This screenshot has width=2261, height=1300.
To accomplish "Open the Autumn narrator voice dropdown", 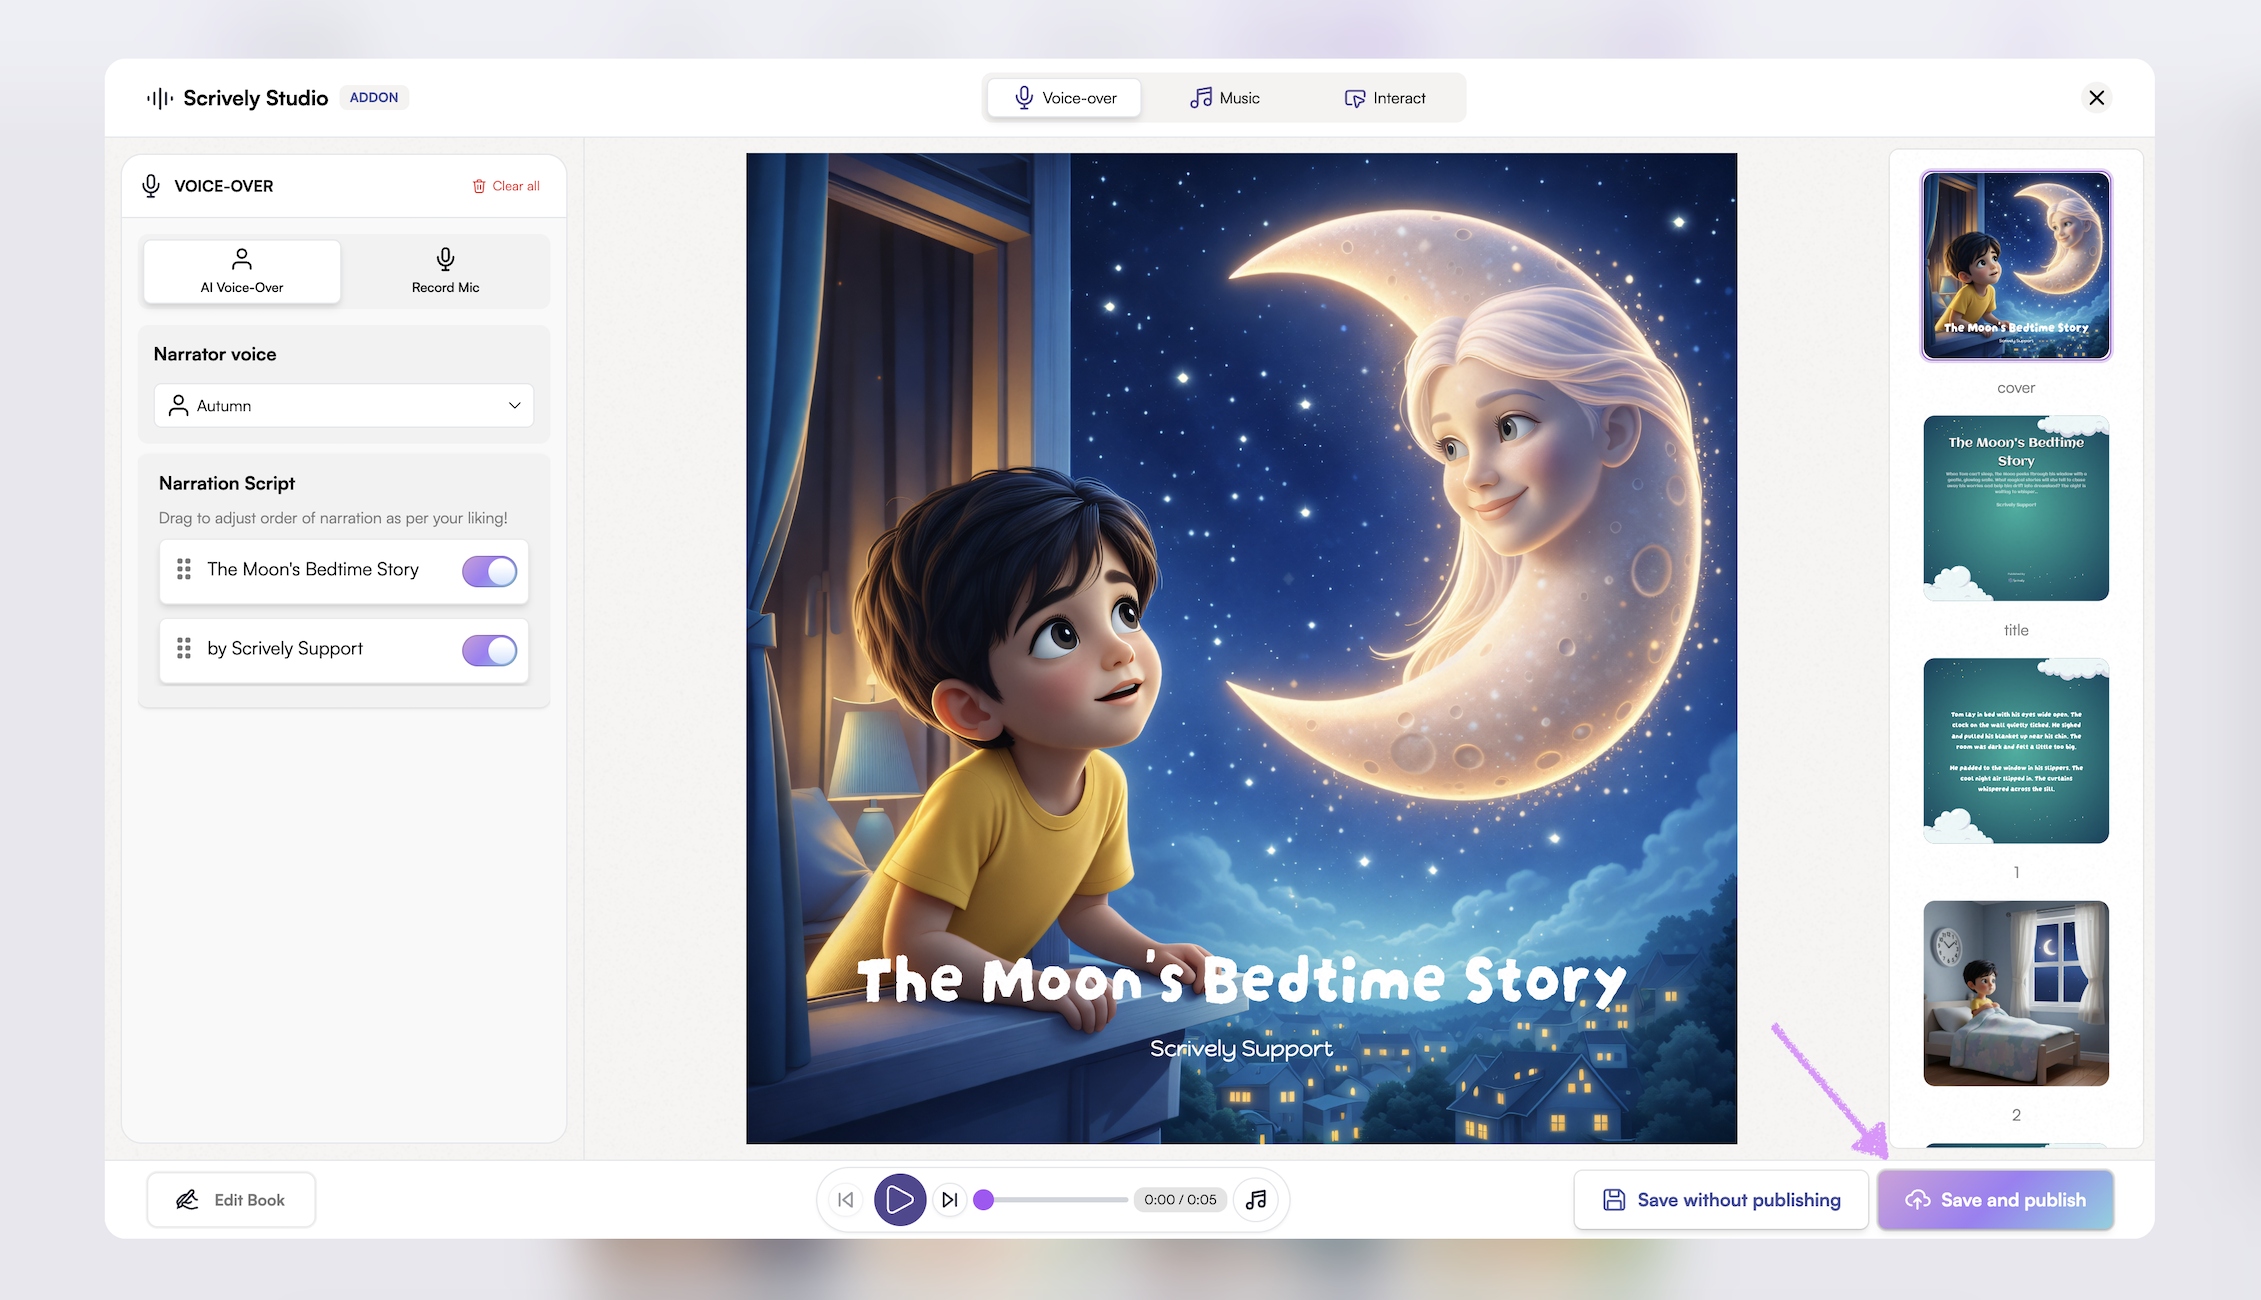I will coord(344,406).
